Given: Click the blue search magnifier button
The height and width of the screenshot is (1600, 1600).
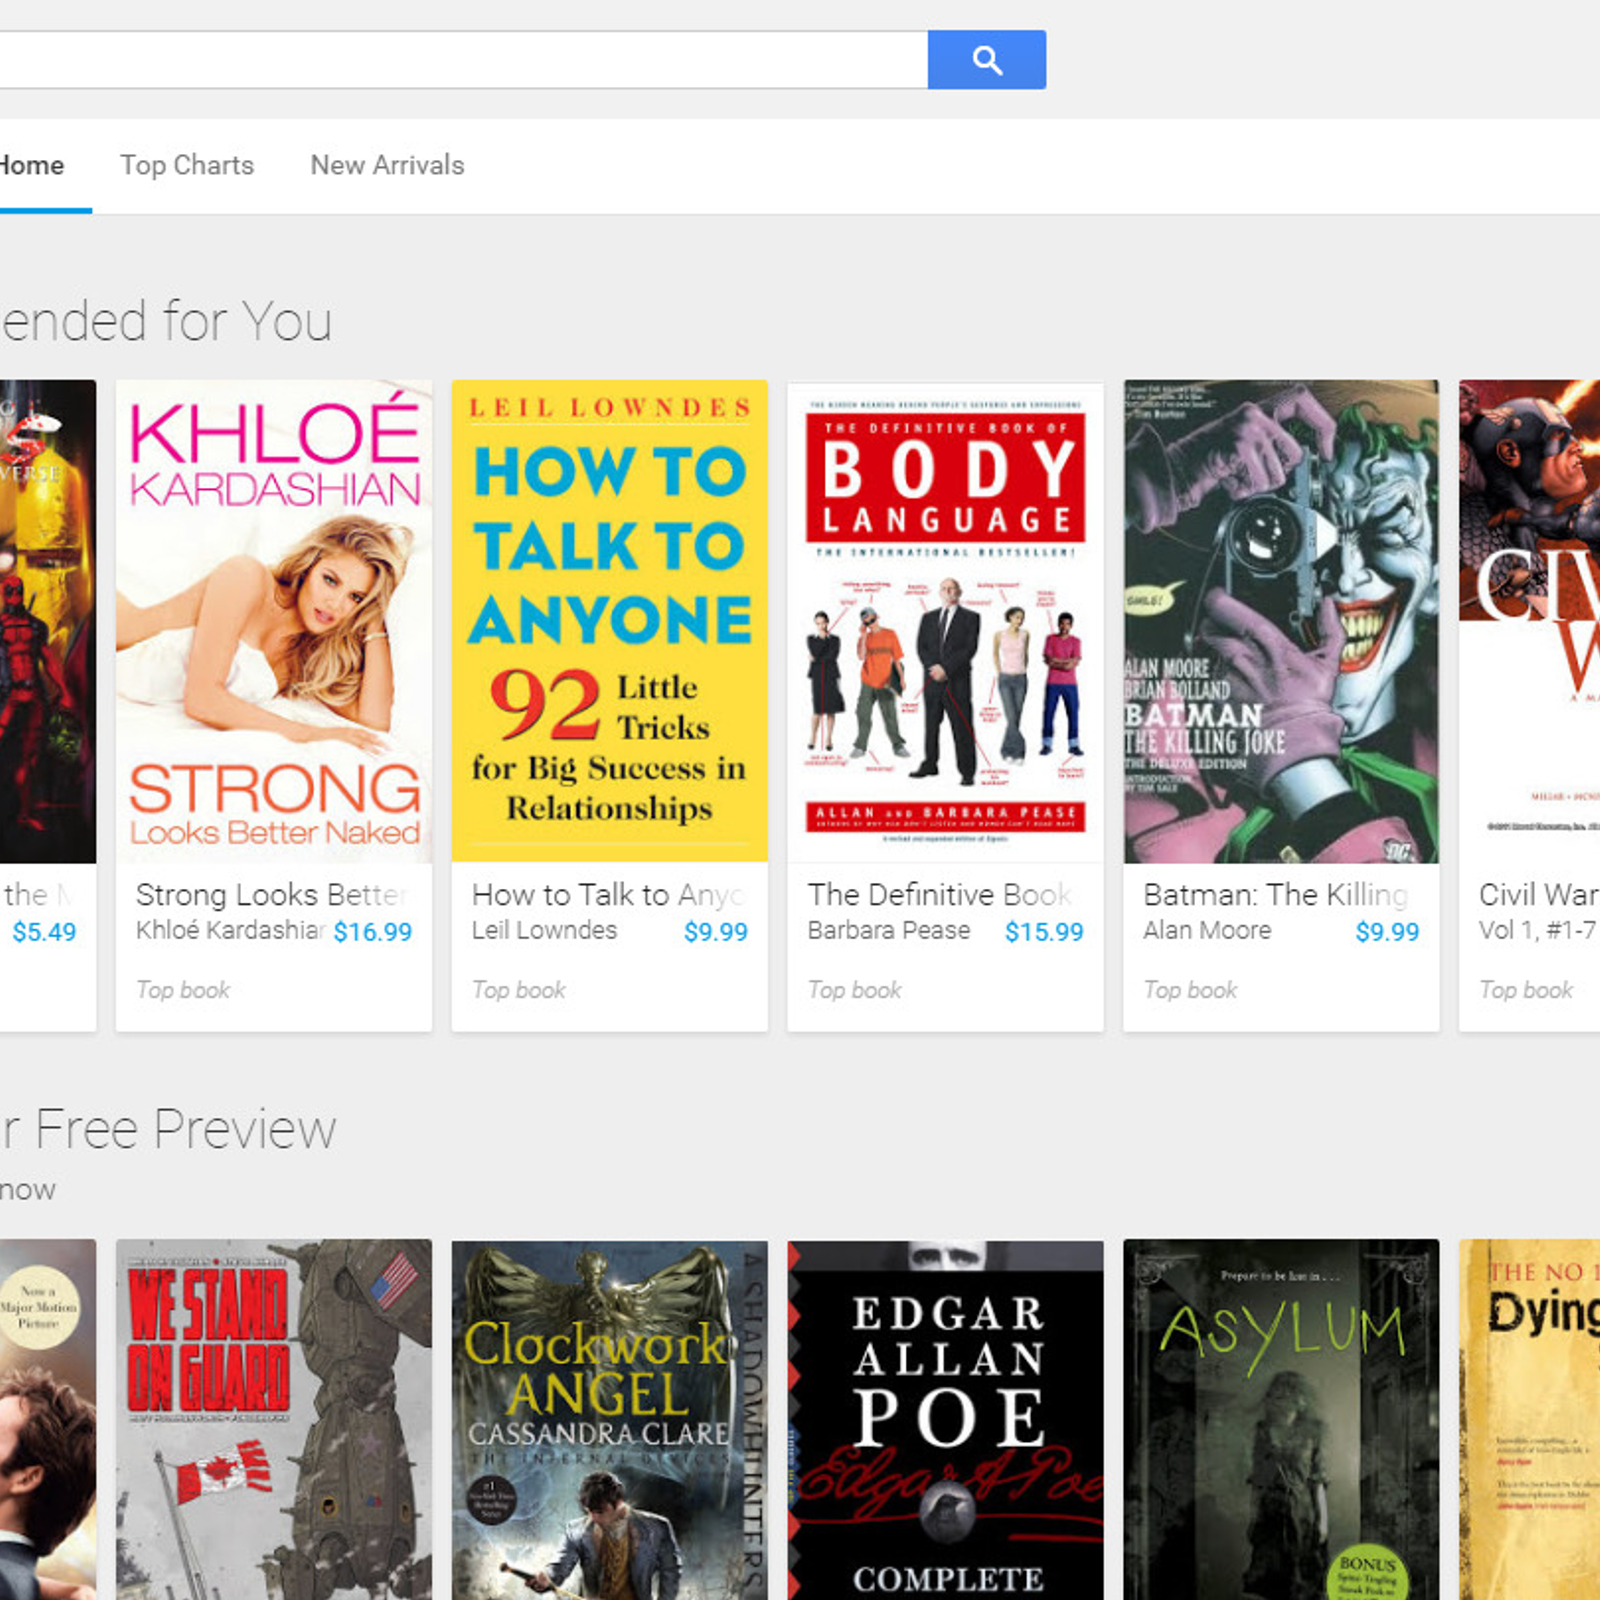Looking at the screenshot, I should [986, 60].
